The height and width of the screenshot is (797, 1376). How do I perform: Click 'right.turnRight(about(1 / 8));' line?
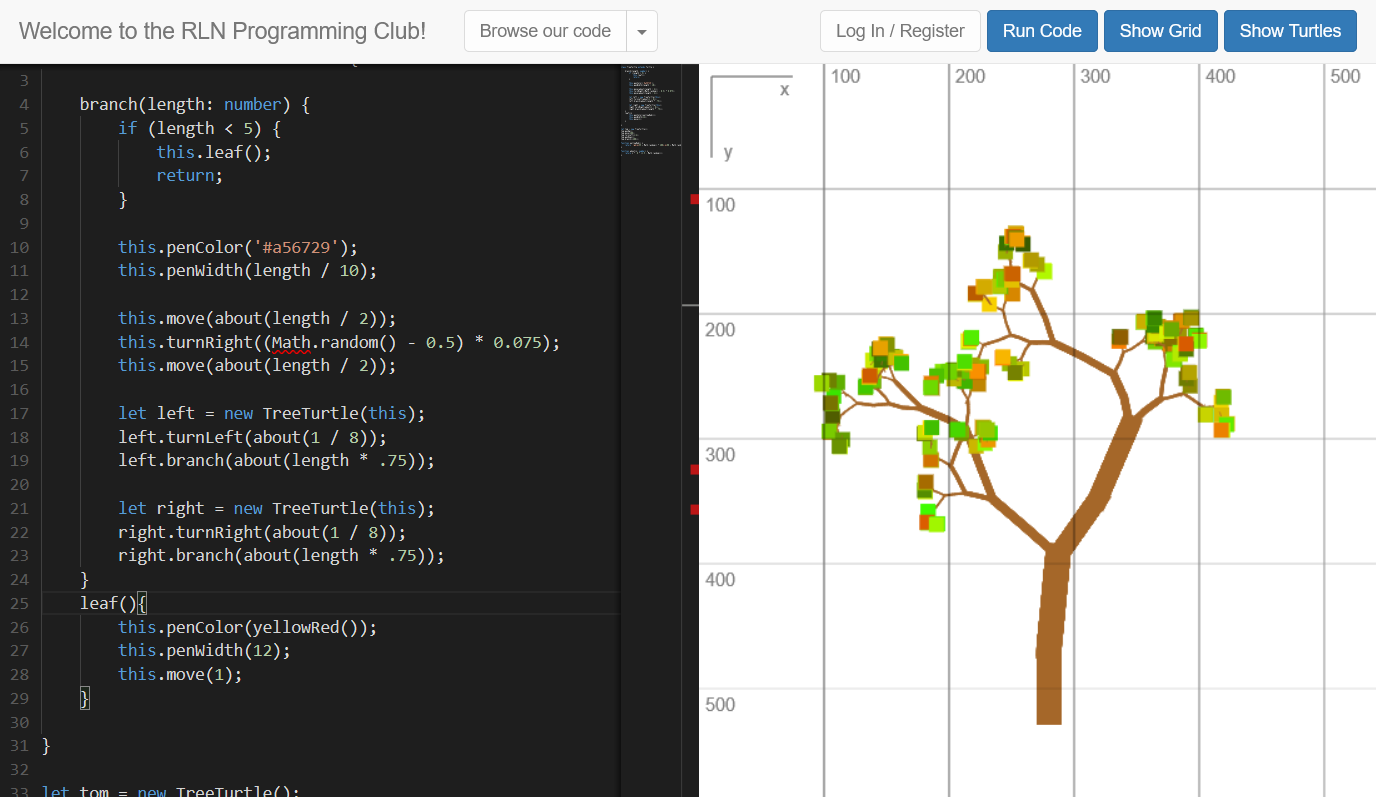click(x=262, y=532)
